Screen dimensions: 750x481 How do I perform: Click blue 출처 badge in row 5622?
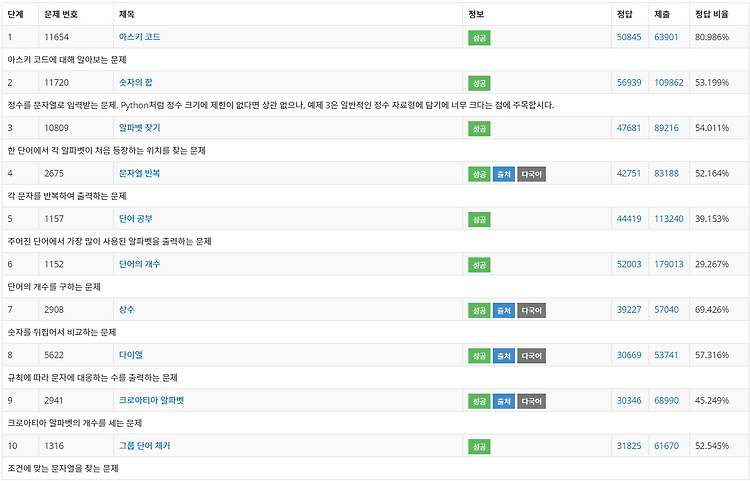(504, 356)
